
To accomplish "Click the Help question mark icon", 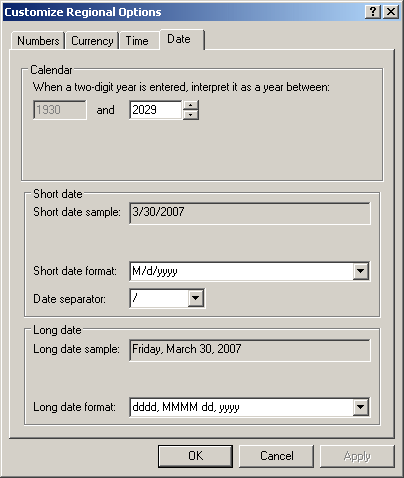I will point(373,12).
